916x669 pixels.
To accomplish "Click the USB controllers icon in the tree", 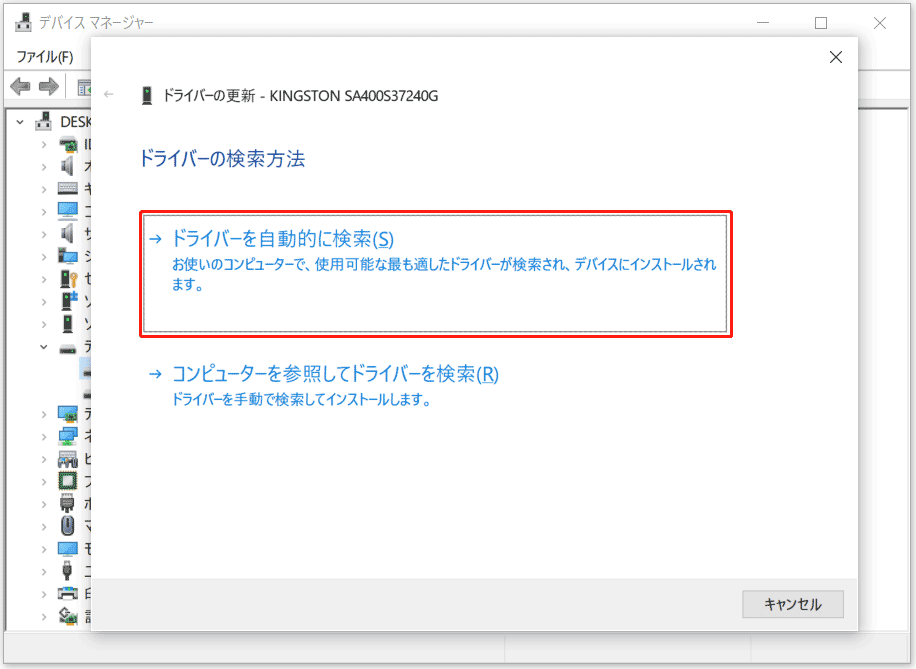I will coord(68,571).
